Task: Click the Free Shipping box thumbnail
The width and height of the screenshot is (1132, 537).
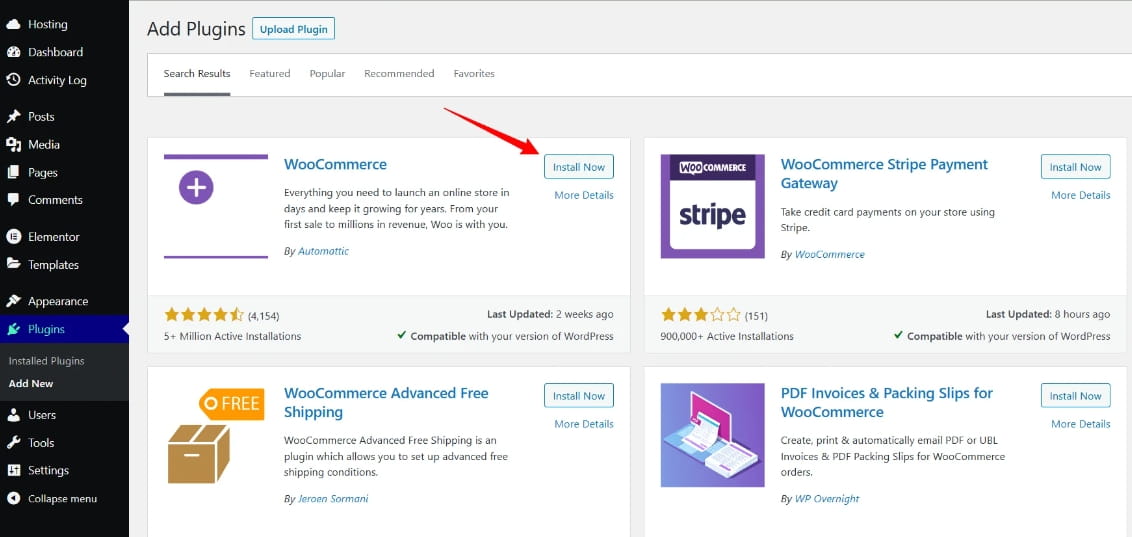Action: coord(216,435)
